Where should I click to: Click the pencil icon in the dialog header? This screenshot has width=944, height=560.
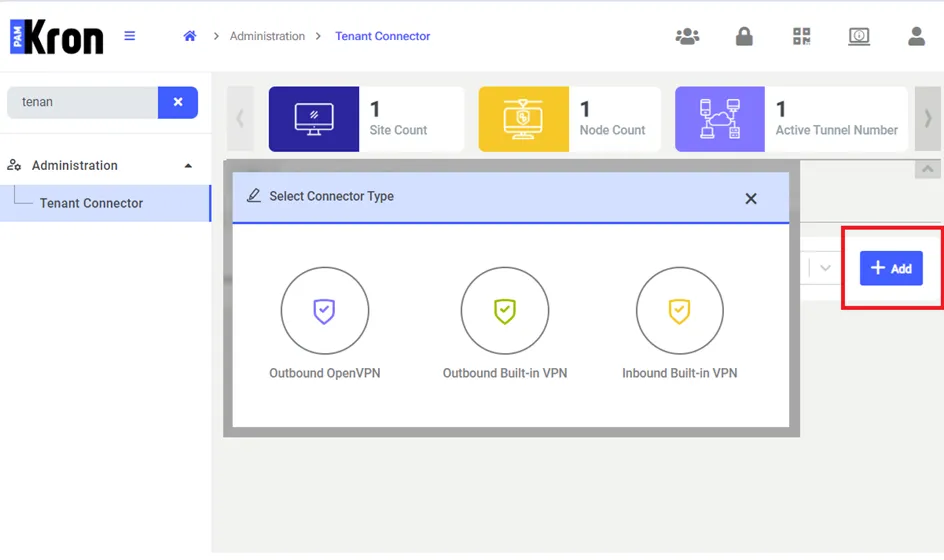click(x=254, y=196)
